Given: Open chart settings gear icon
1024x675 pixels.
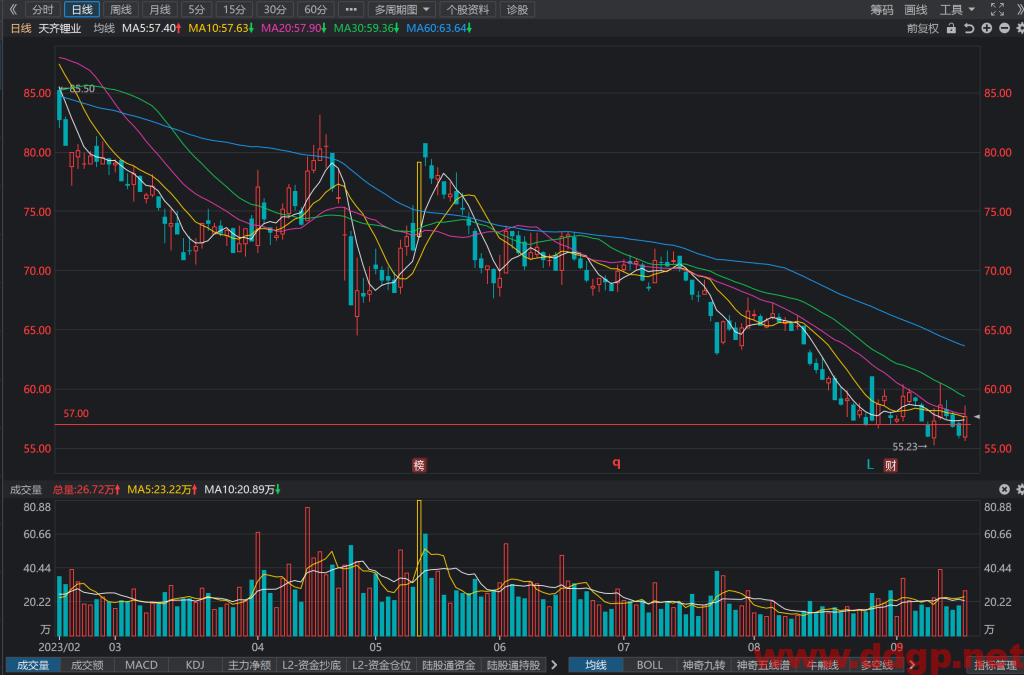Looking at the screenshot, I should tap(1020, 28).
